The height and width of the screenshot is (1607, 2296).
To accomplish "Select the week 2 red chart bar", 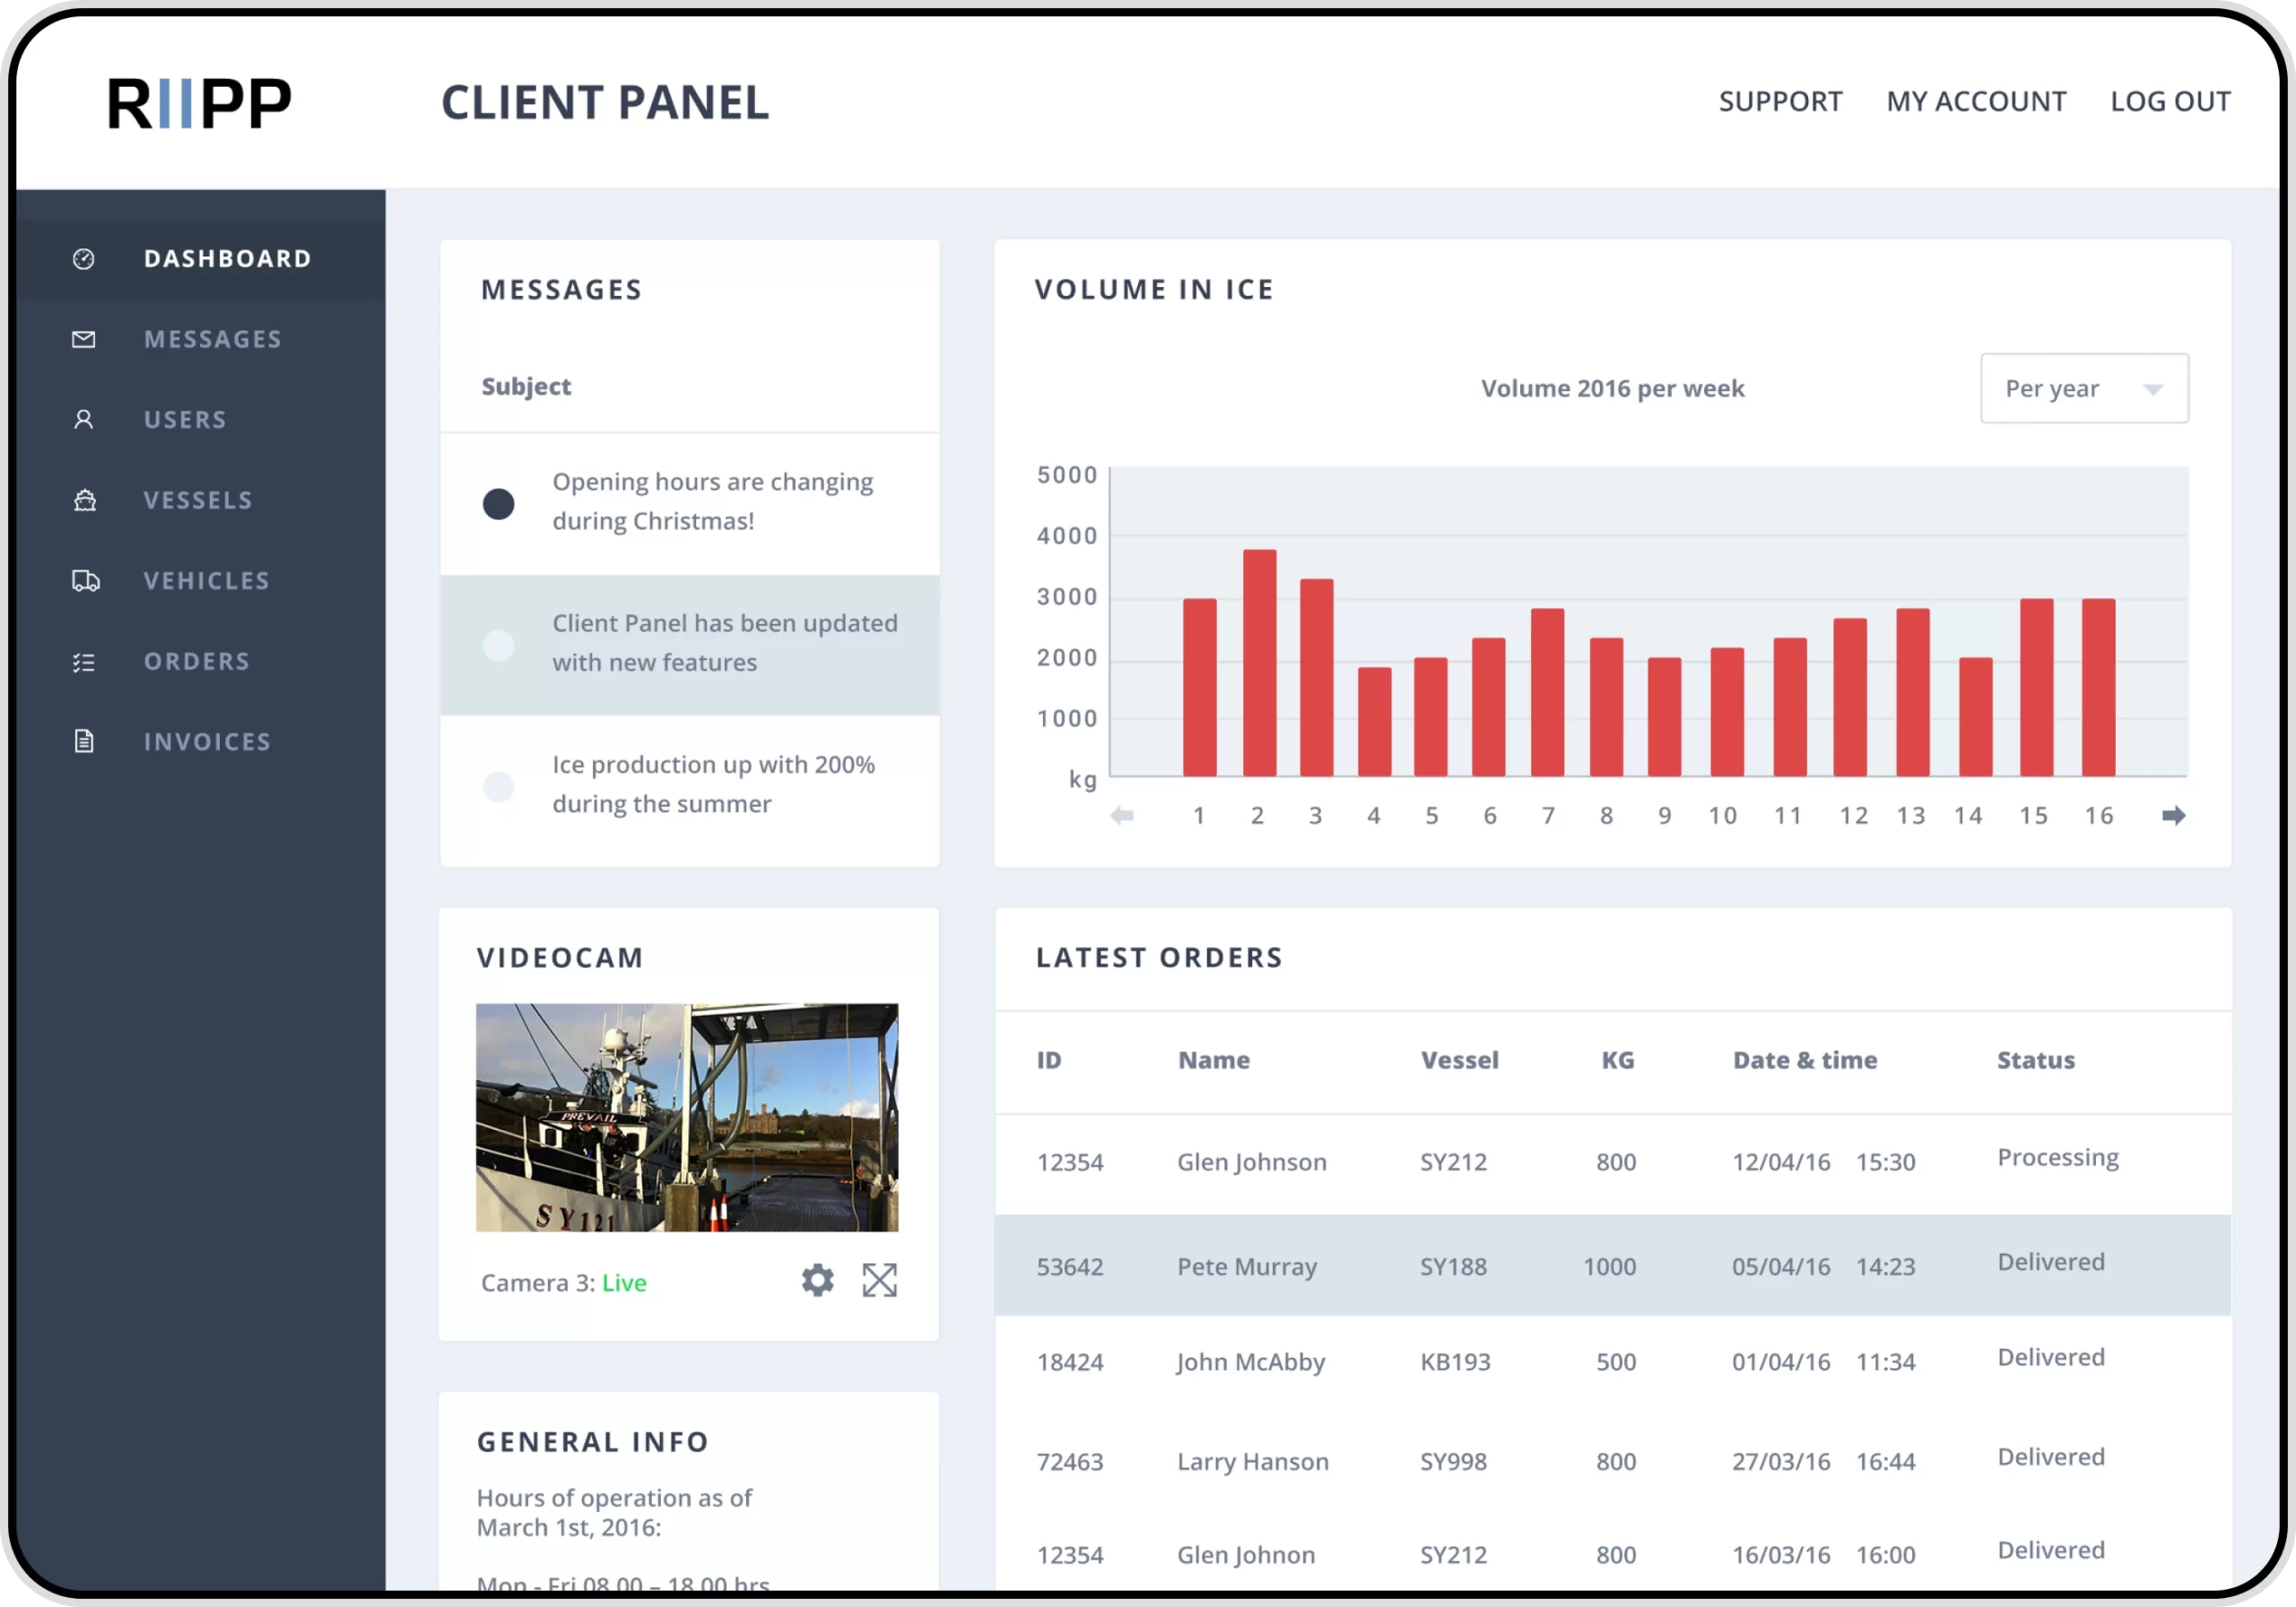I will pyautogui.click(x=1258, y=664).
